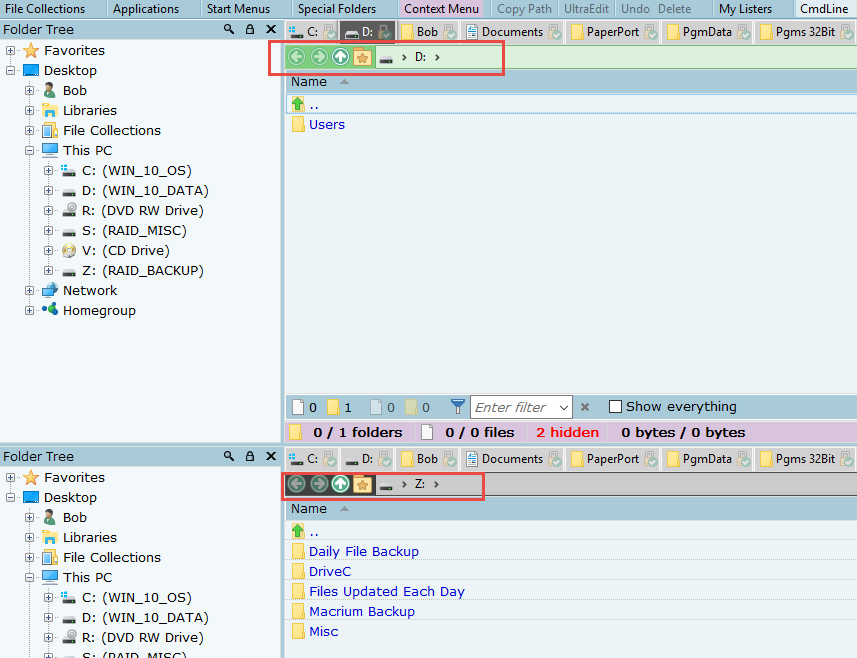
Task: Click the Network icon in the upper Folder Tree
Action: [x=50, y=290]
